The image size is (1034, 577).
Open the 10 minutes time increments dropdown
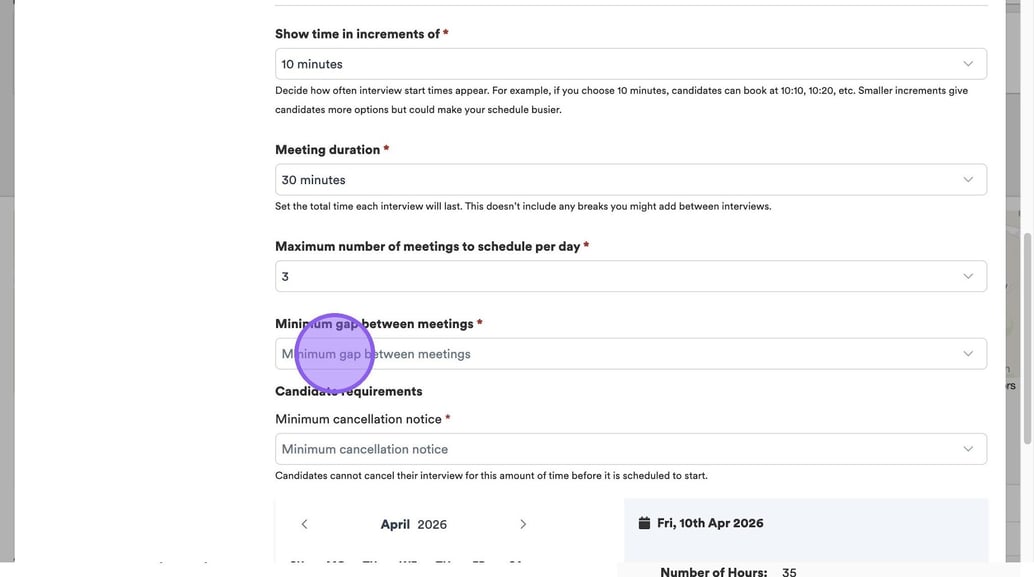click(x=630, y=64)
